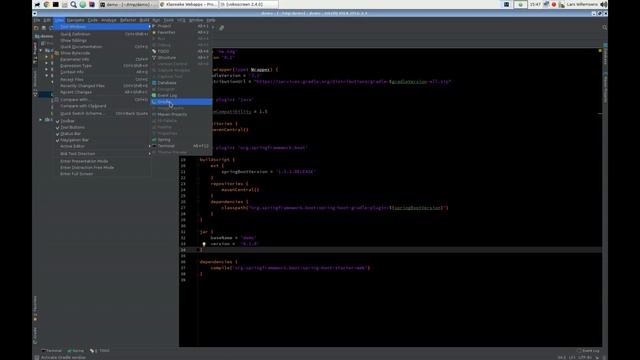Click the tool window toggle icon in status bar corner
The height and width of the screenshot is (360, 640).
click(x=37, y=358)
